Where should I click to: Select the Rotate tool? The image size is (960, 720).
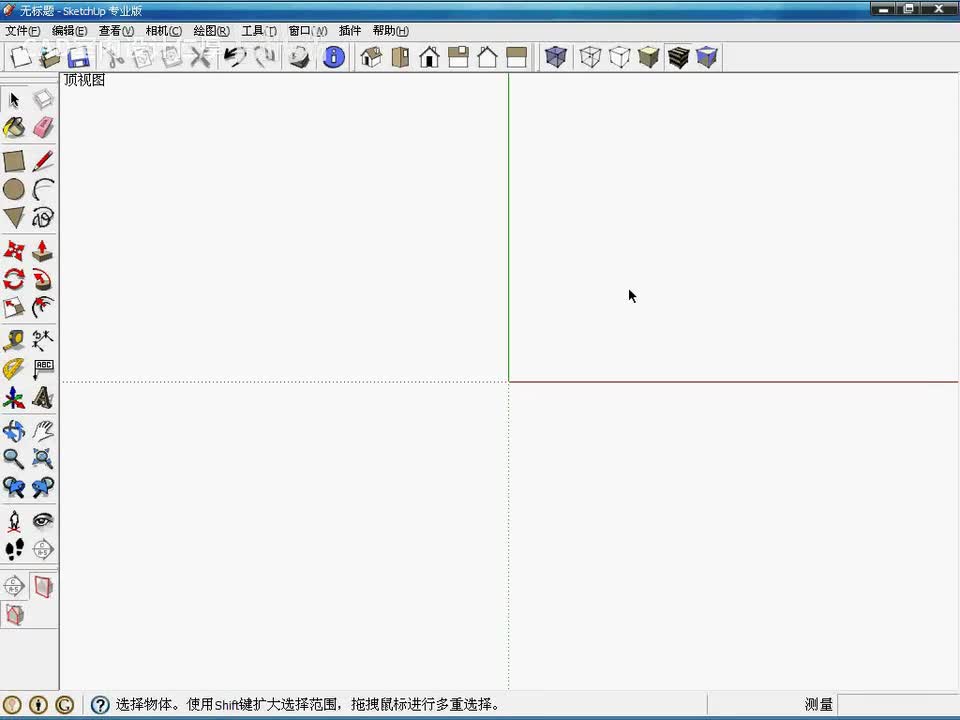[14, 279]
